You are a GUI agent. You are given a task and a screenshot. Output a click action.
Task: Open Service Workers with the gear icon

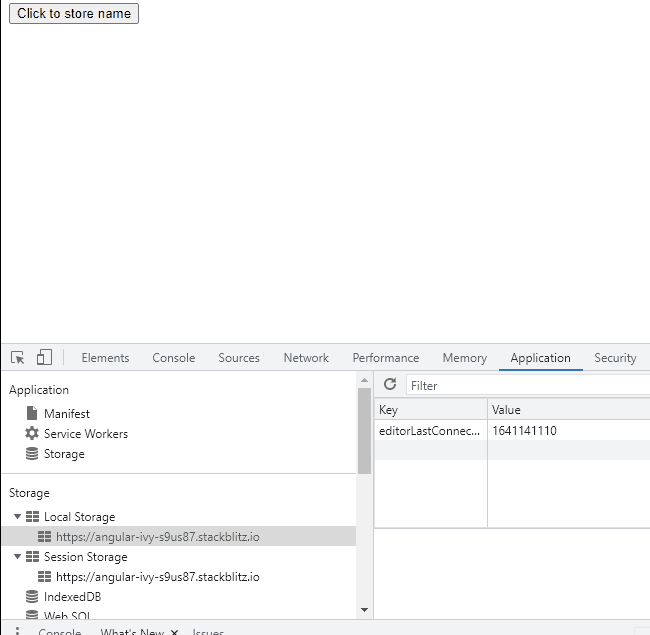pos(85,434)
